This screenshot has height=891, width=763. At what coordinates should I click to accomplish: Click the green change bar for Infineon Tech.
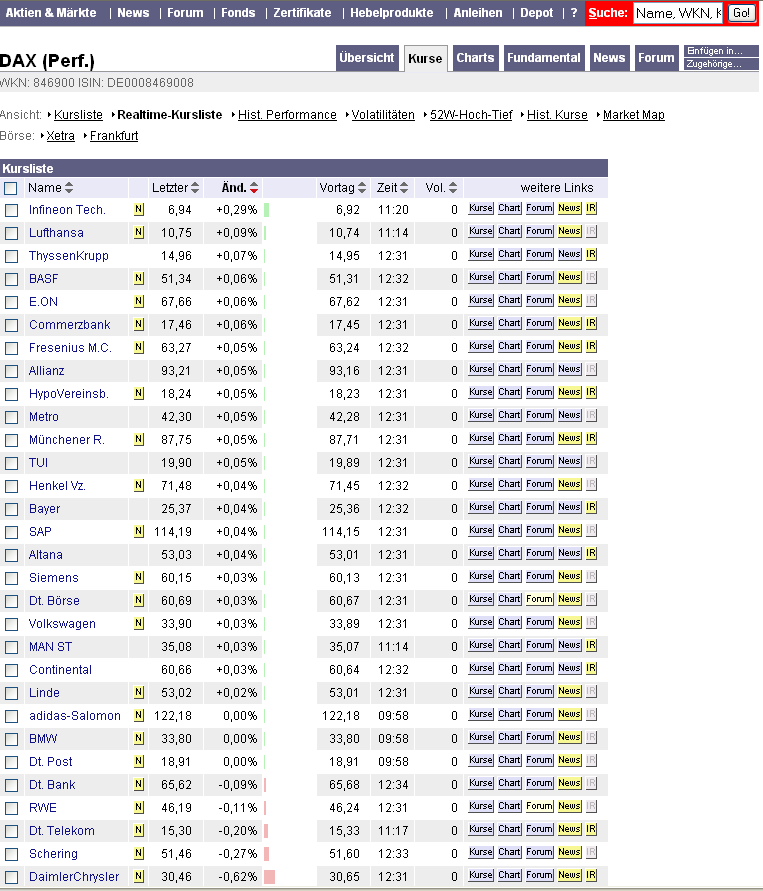266,210
